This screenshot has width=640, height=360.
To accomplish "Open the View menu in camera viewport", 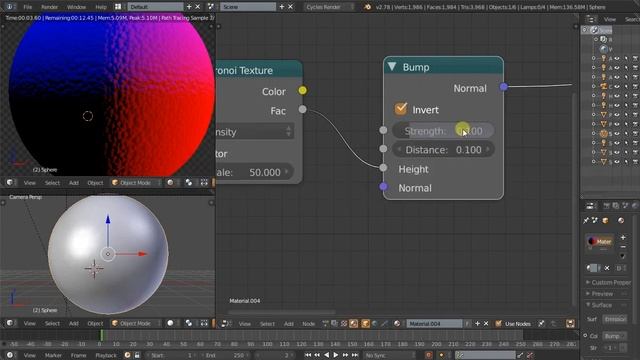I will tap(29, 323).
